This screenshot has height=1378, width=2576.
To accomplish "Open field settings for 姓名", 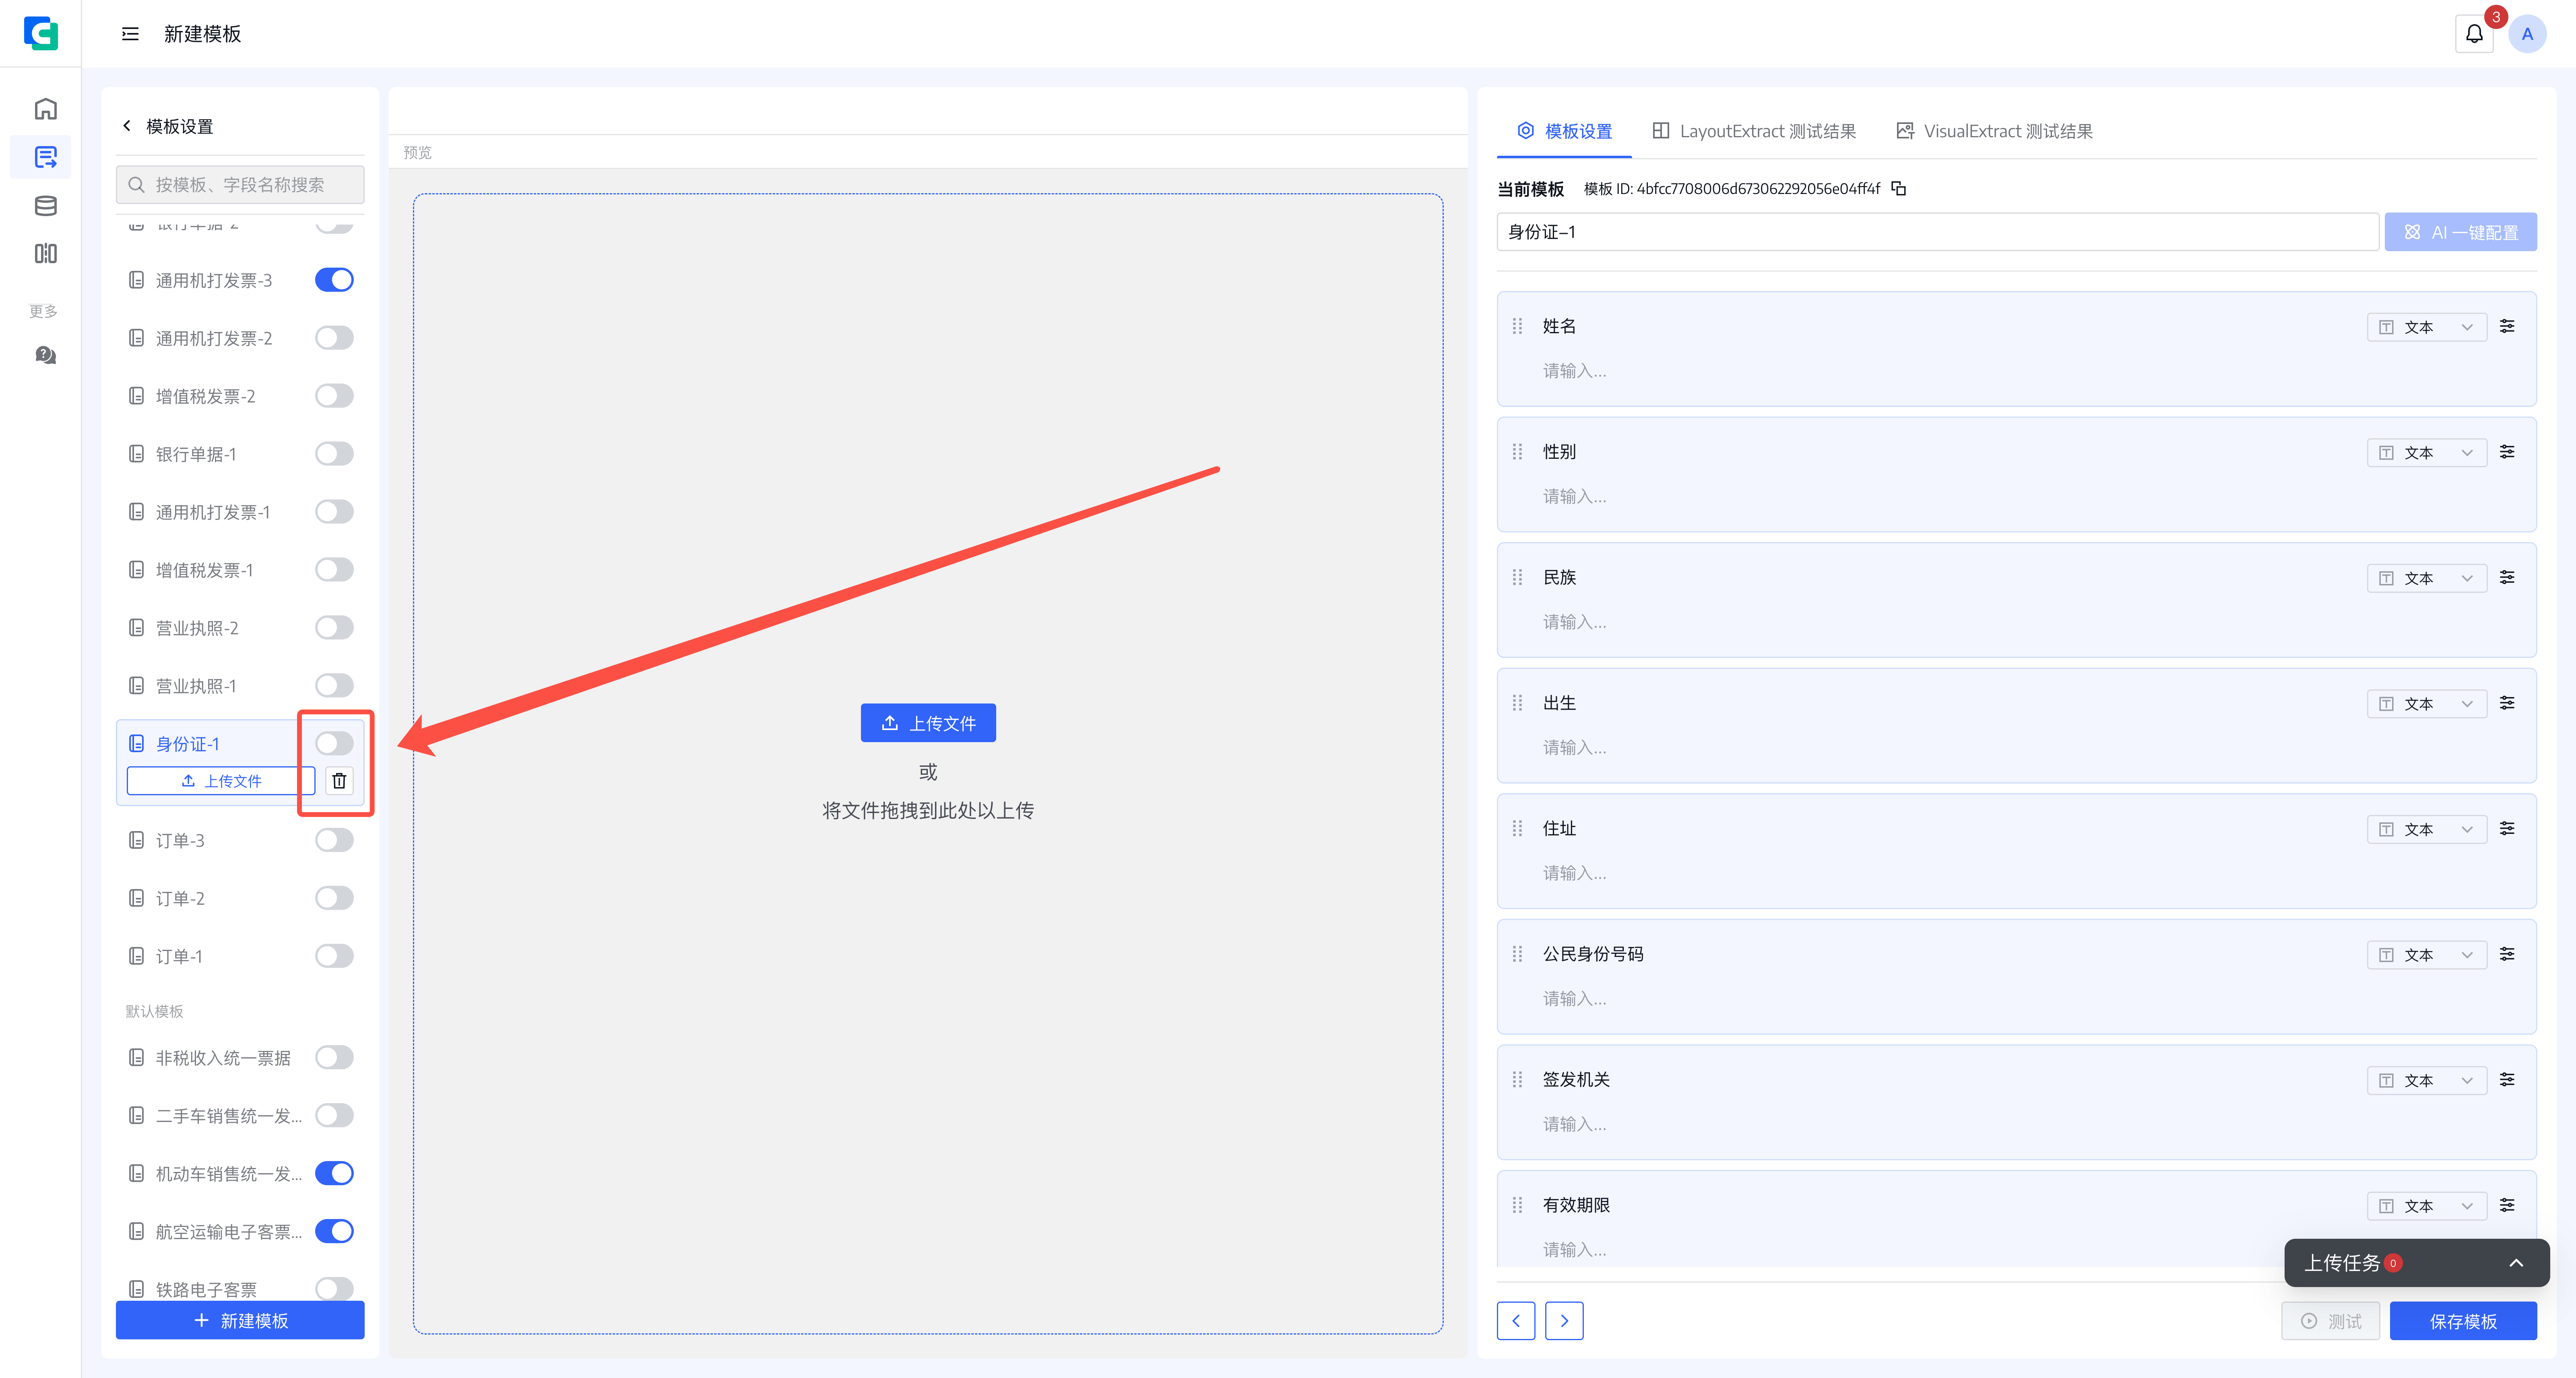I will pyautogui.click(x=2507, y=326).
